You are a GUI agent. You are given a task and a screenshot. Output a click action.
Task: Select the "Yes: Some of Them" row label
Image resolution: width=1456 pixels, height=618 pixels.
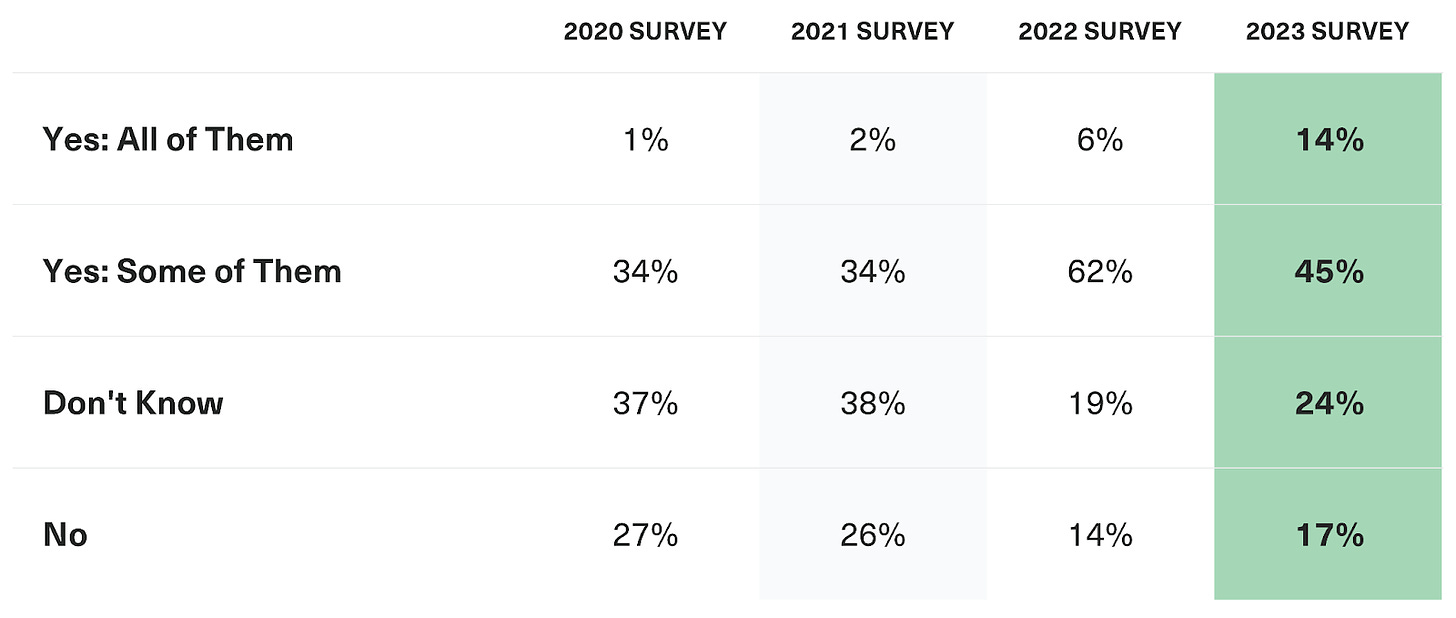[192, 271]
